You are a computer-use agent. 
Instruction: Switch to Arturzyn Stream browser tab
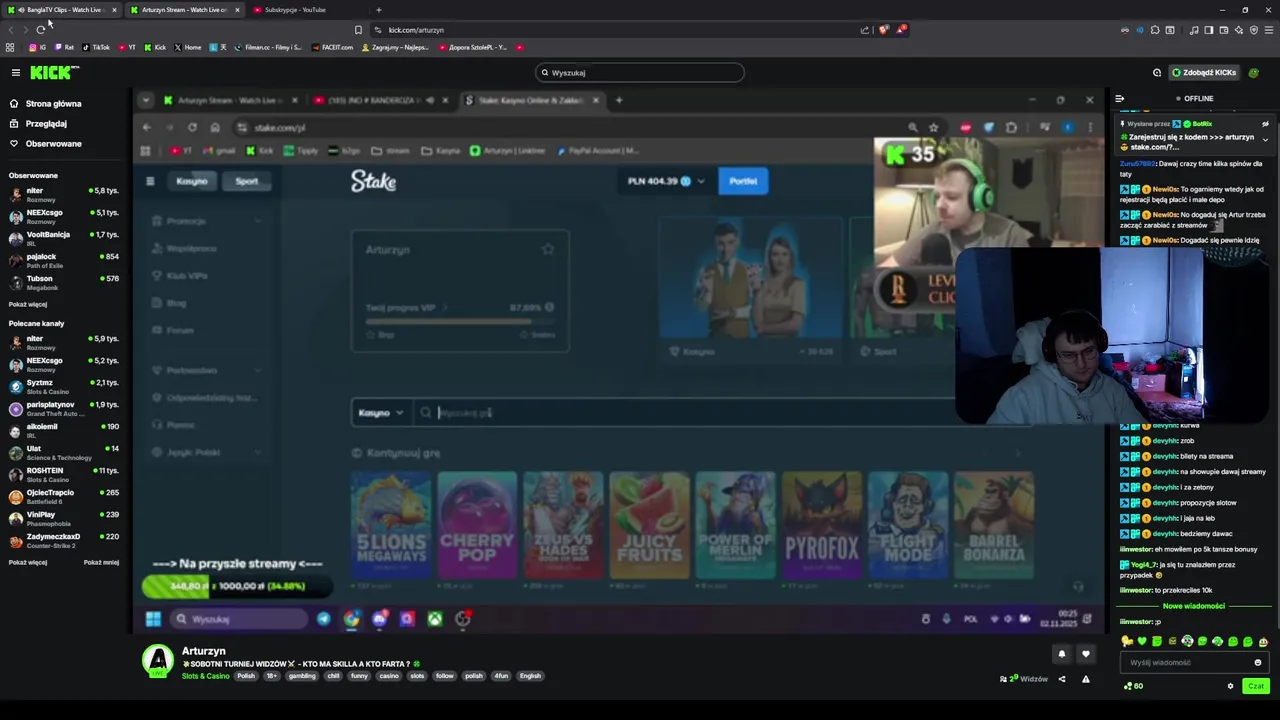[184, 10]
